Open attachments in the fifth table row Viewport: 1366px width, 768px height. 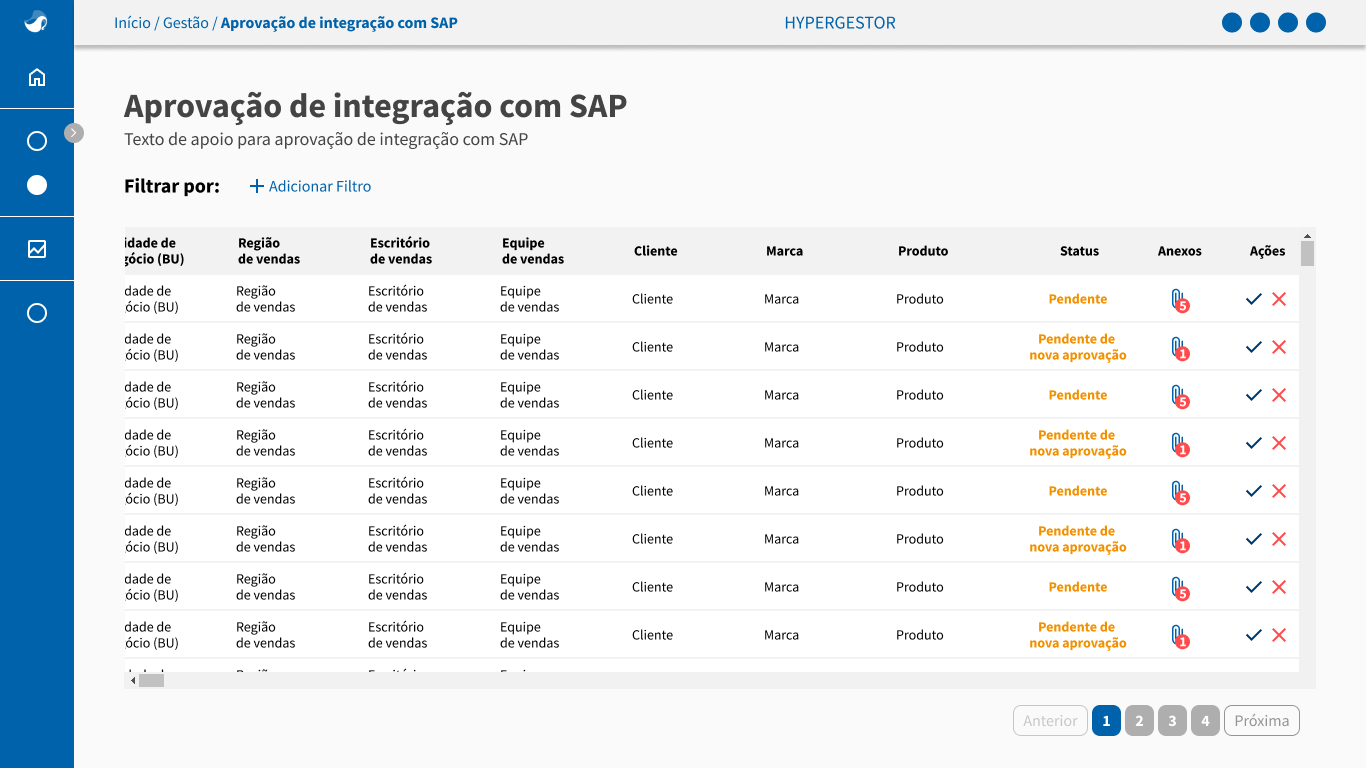[1179, 492]
